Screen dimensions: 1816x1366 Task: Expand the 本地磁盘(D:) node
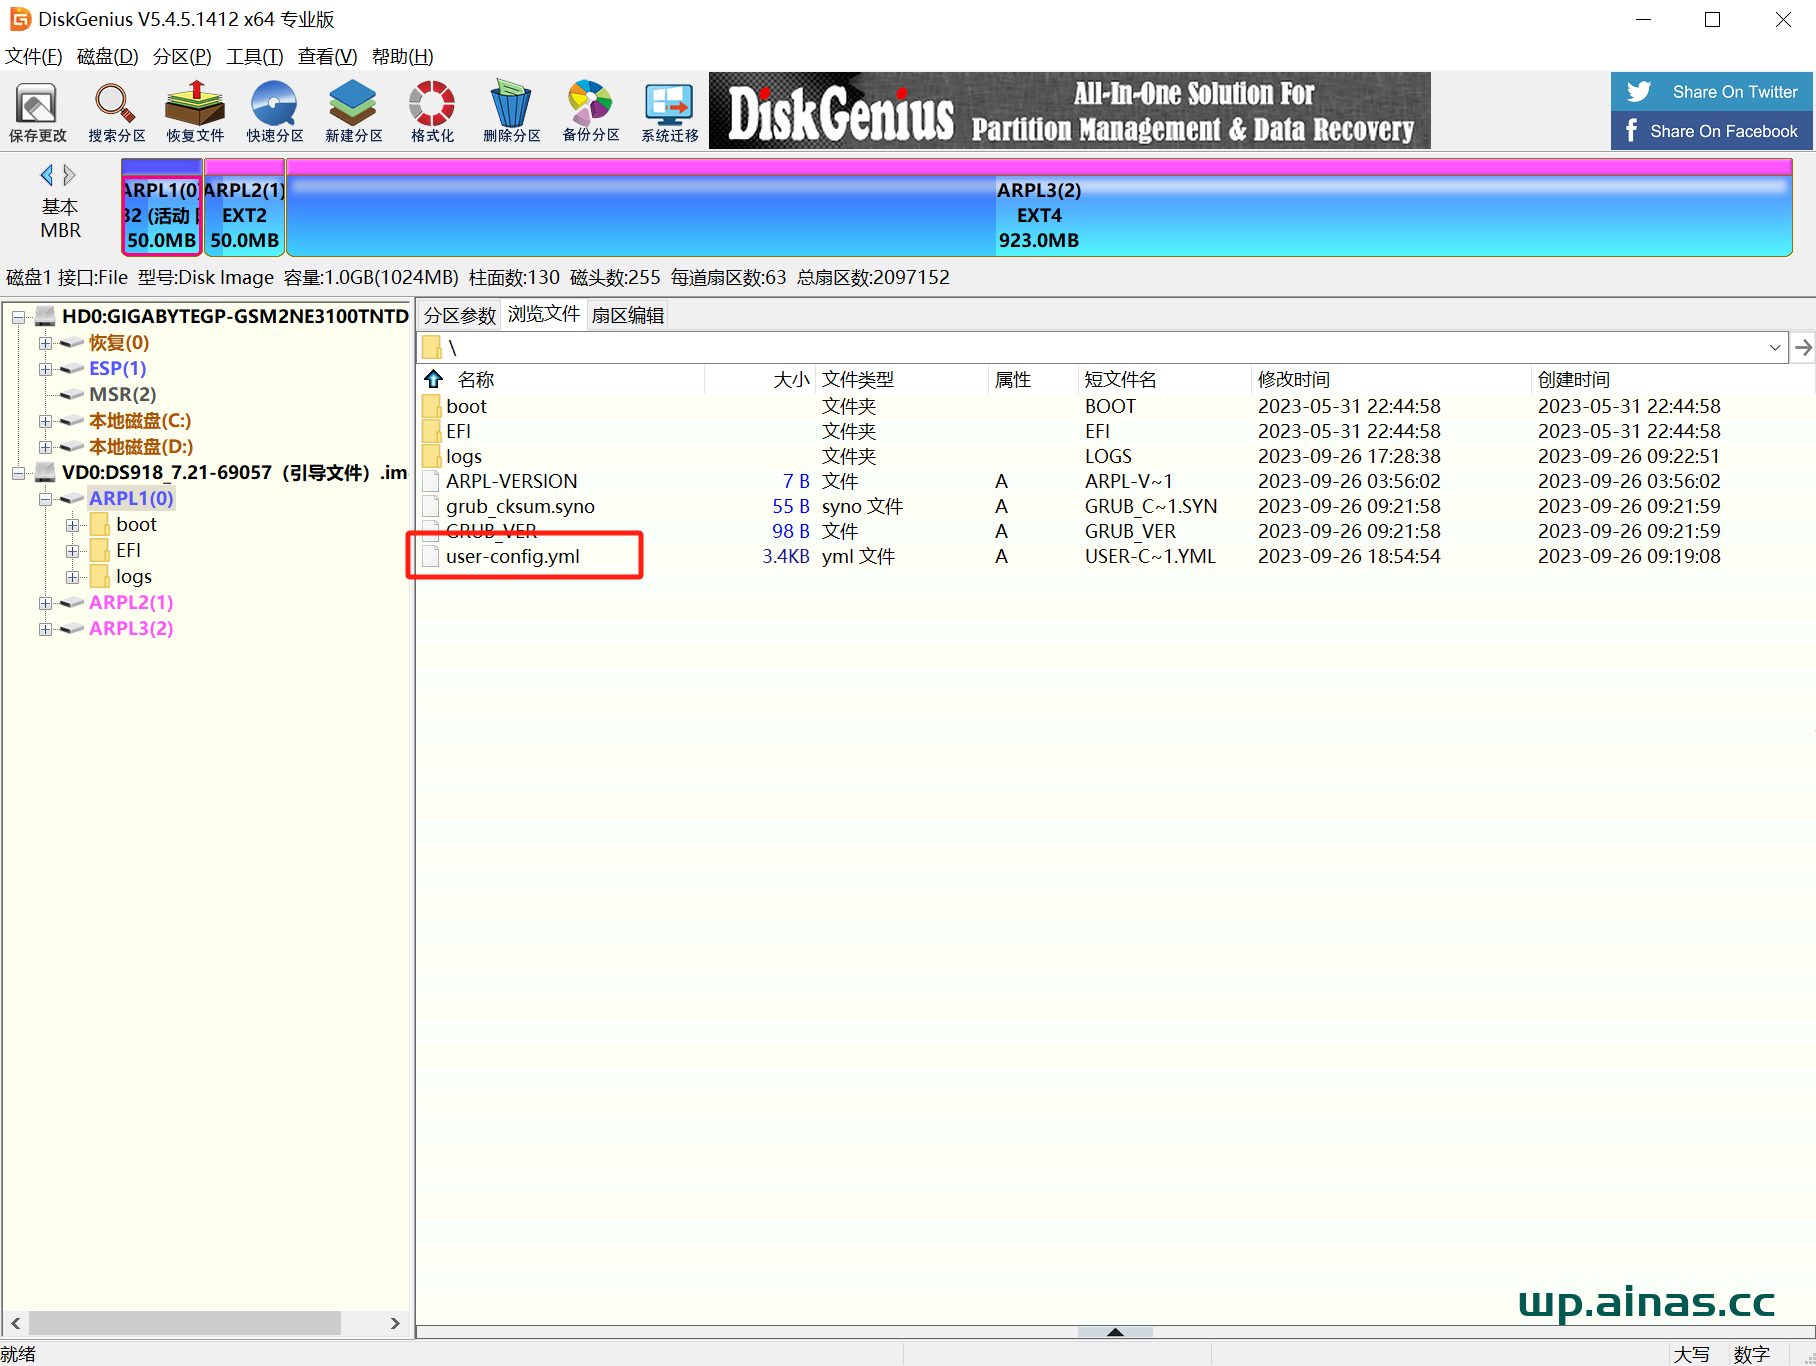pos(45,447)
